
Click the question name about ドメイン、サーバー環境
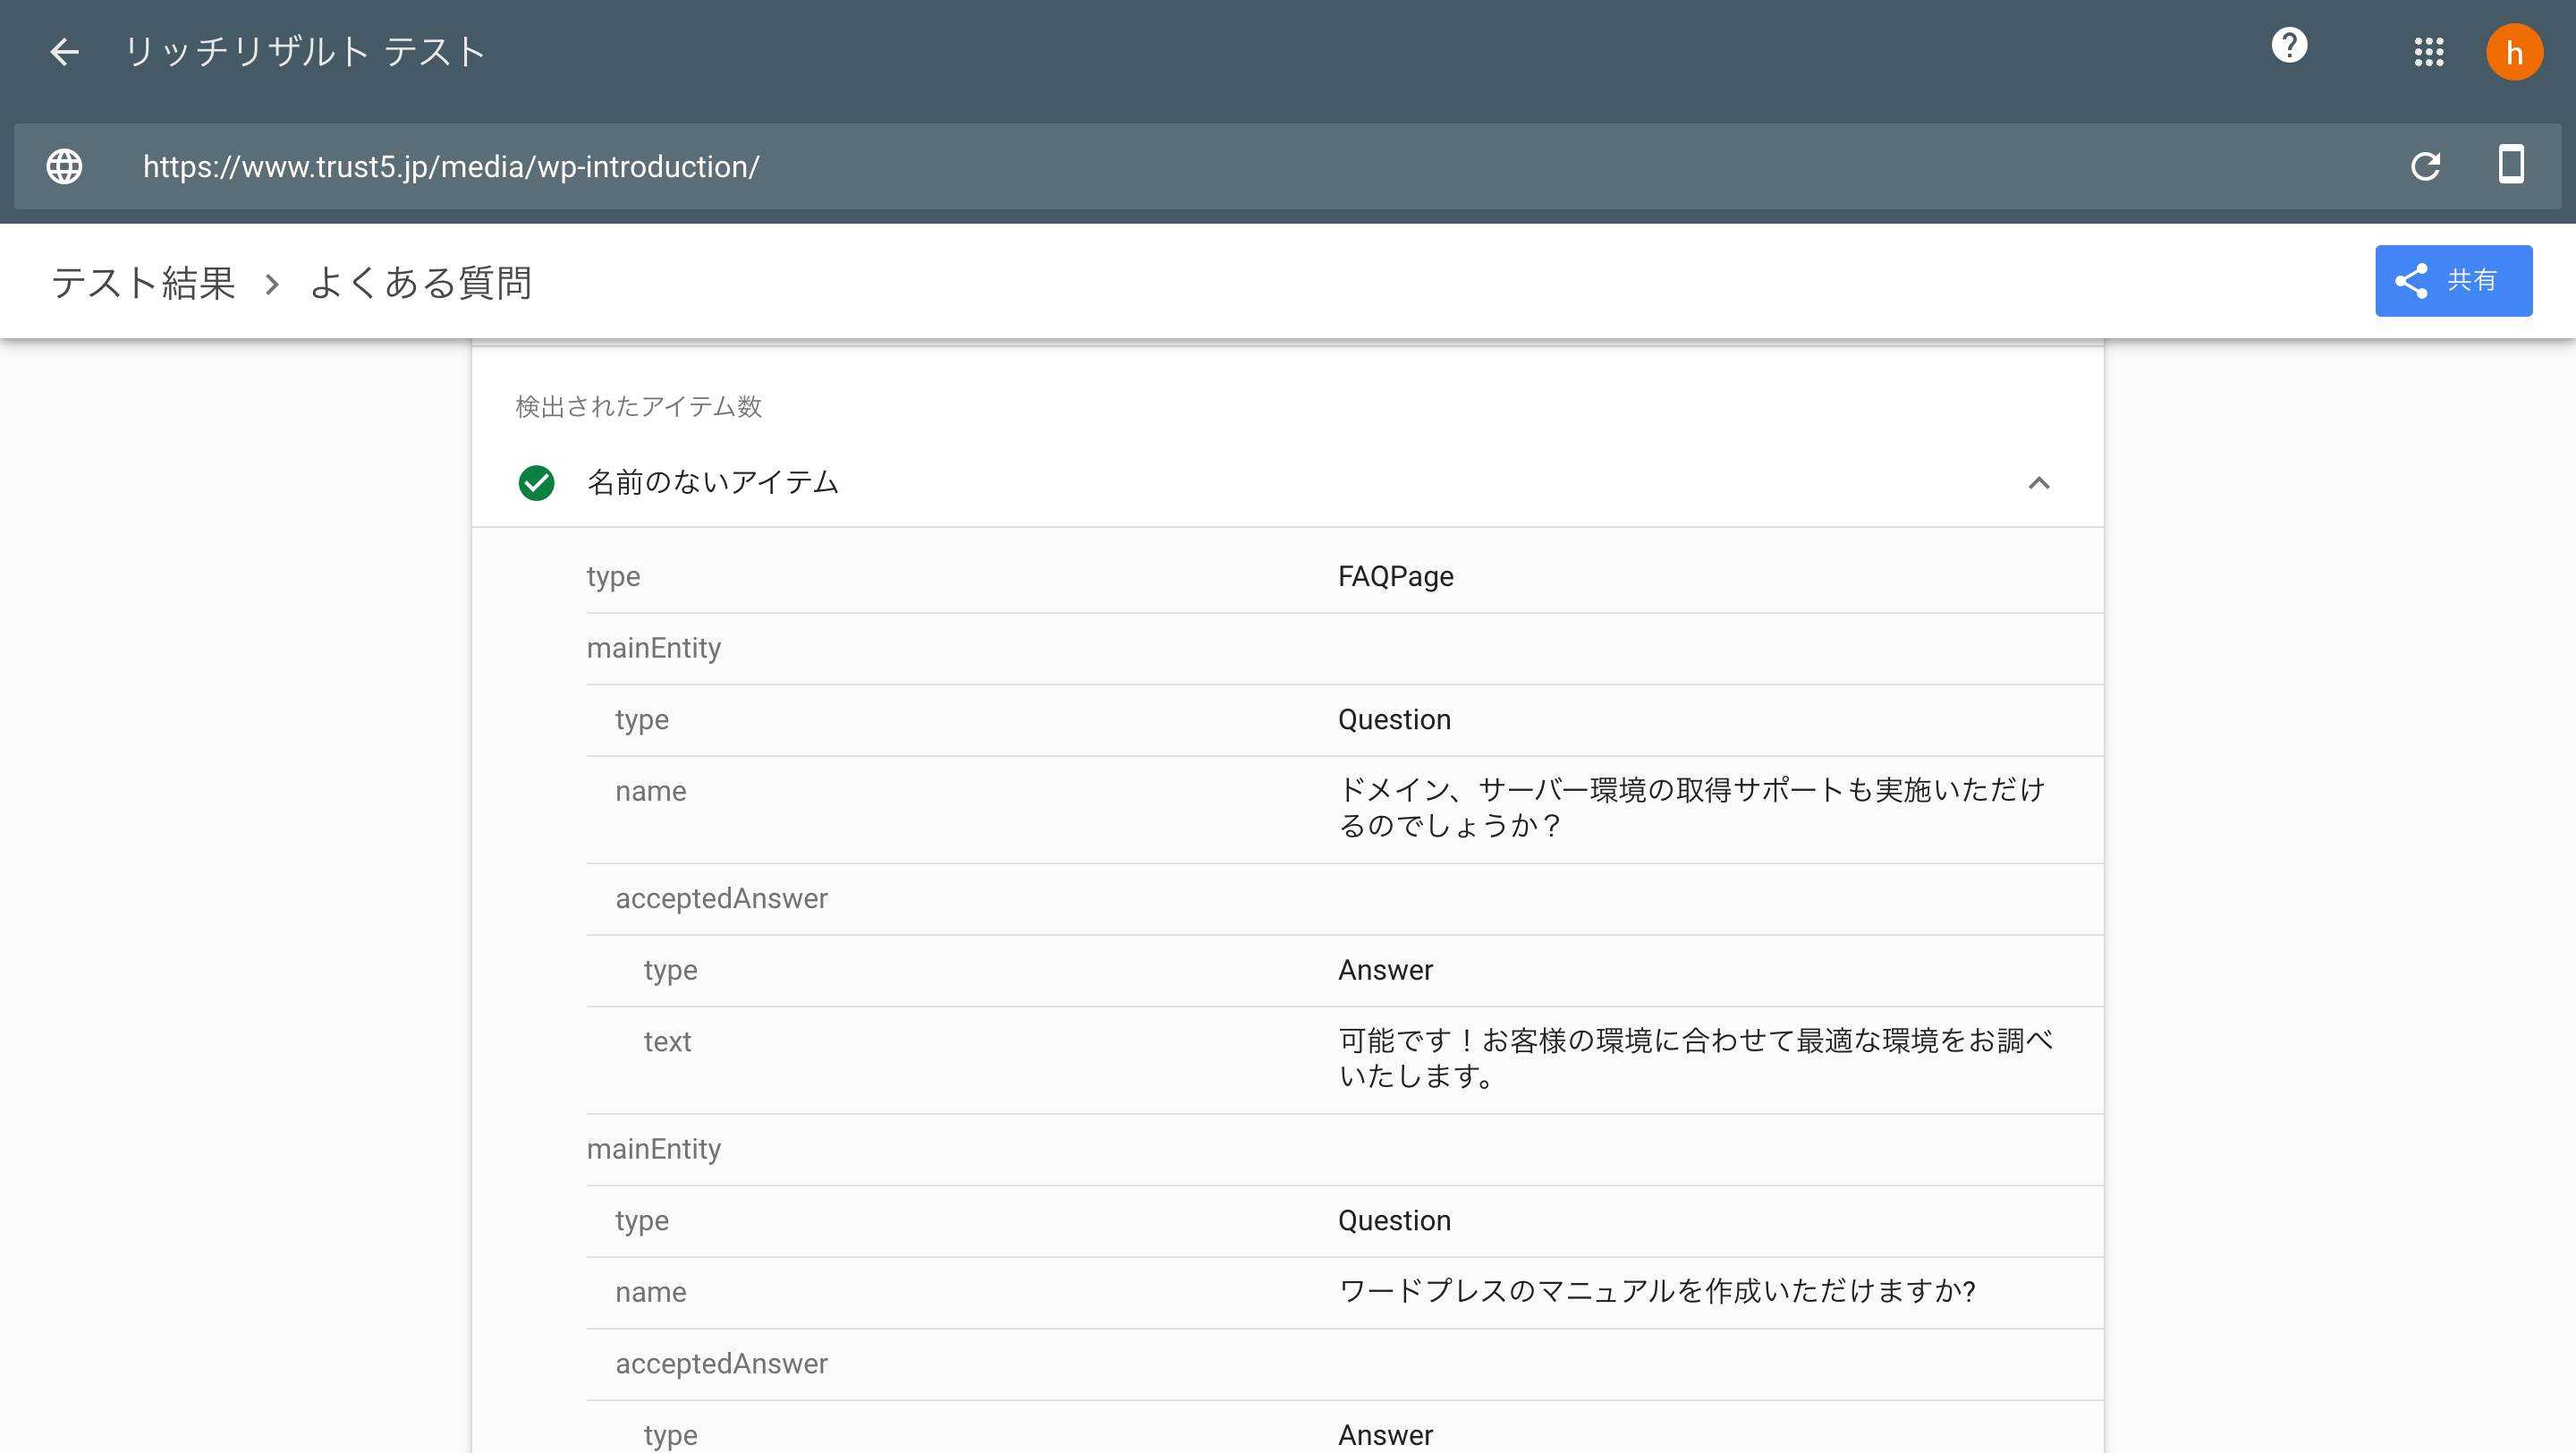point(1692,808)
